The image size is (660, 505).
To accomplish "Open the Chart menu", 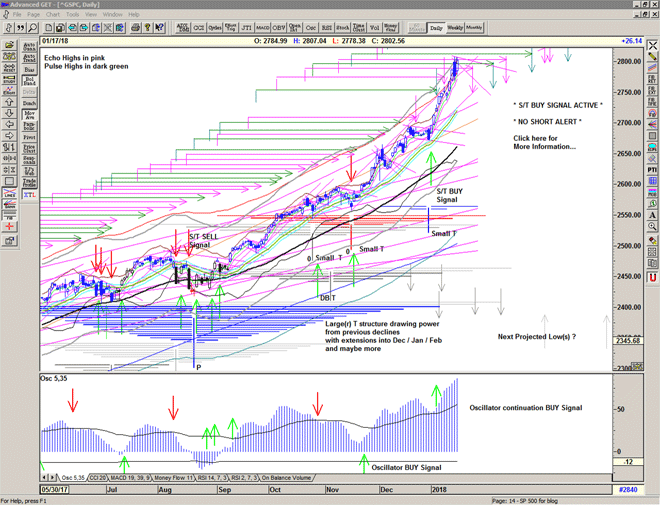I will coord(52,15).
